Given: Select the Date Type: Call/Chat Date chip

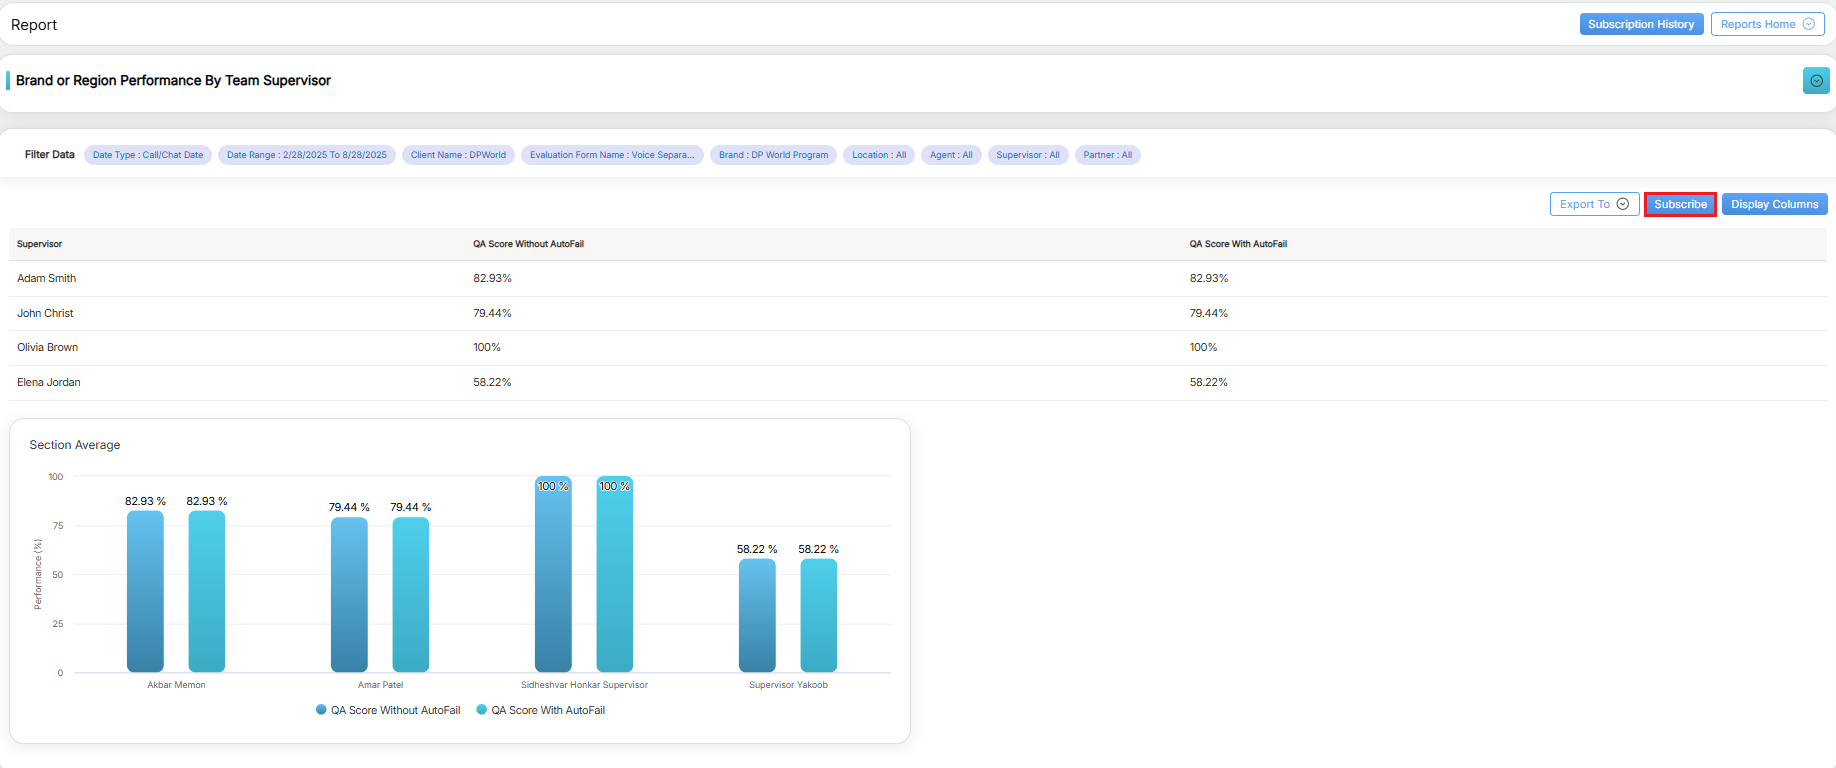Looking at the screenshot, I should click(147, 155).
